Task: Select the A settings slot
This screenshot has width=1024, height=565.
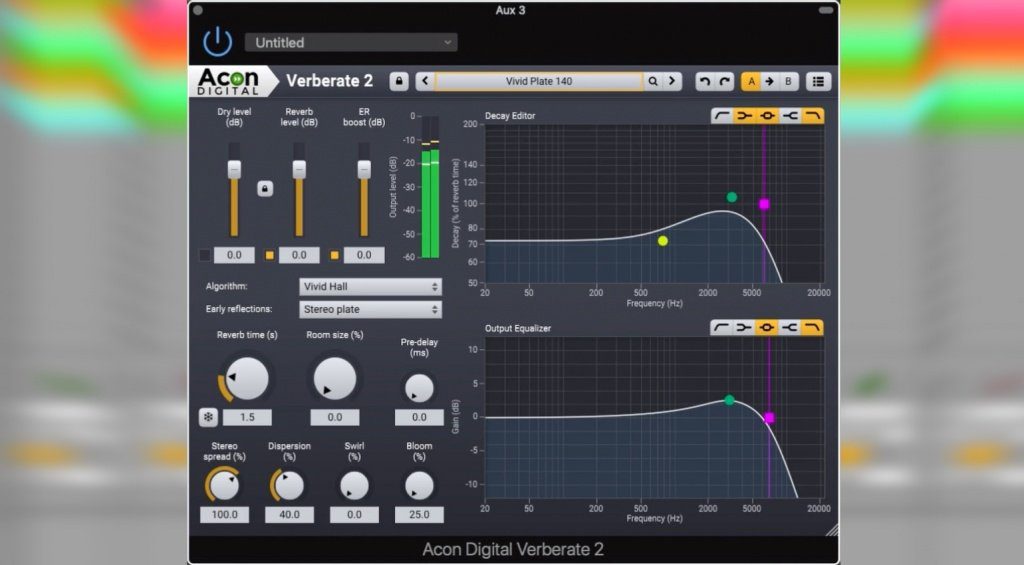Action: [x=751, y=82]
